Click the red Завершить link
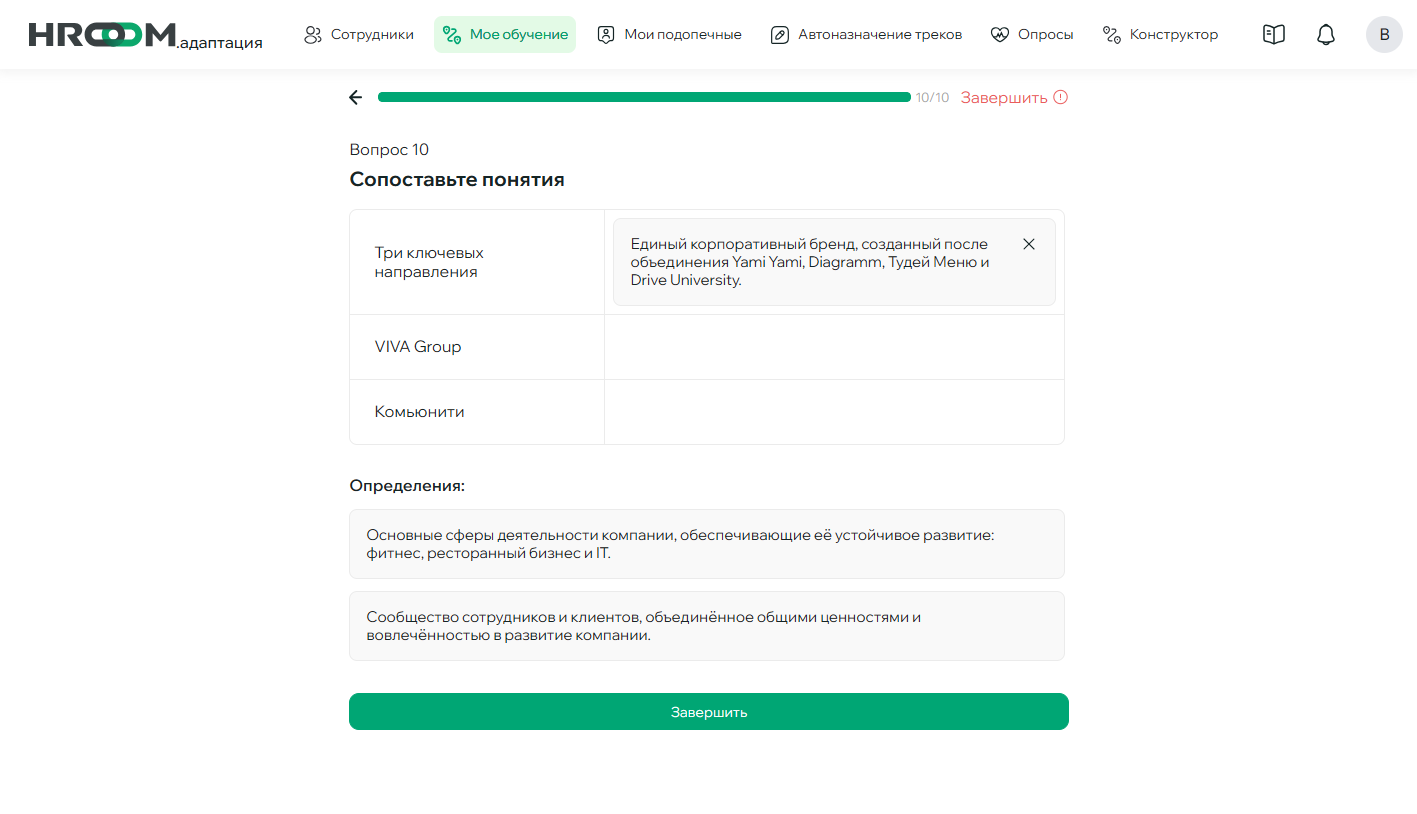 click(x=1004, y=97)
